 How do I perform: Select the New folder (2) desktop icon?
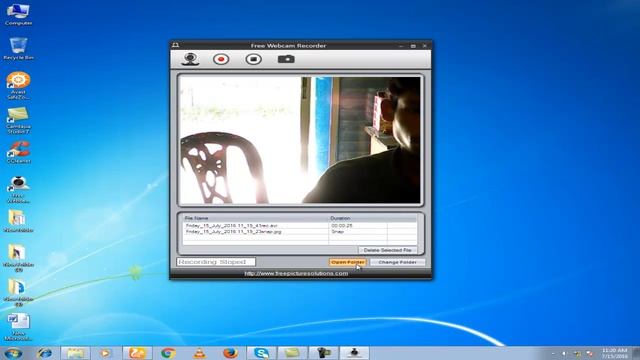pyautogui.click(x=18, y=258)
